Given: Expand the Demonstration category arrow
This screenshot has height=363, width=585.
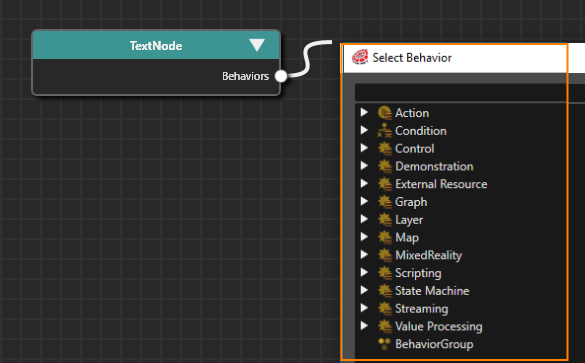Looking at the screenshot, I should (364, 166).
